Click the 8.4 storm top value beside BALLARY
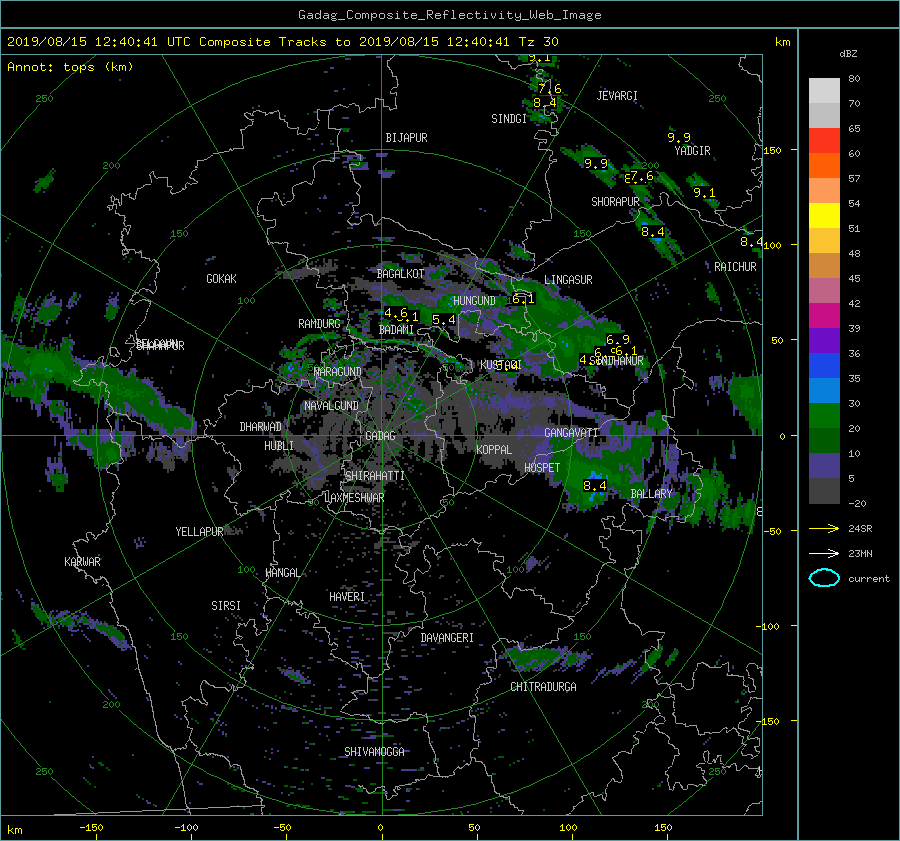 point(595,486)
